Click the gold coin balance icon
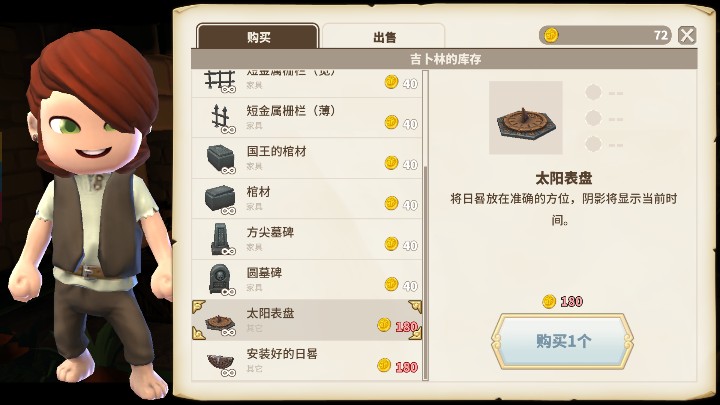The image size is (720, 405). (551, 35)
